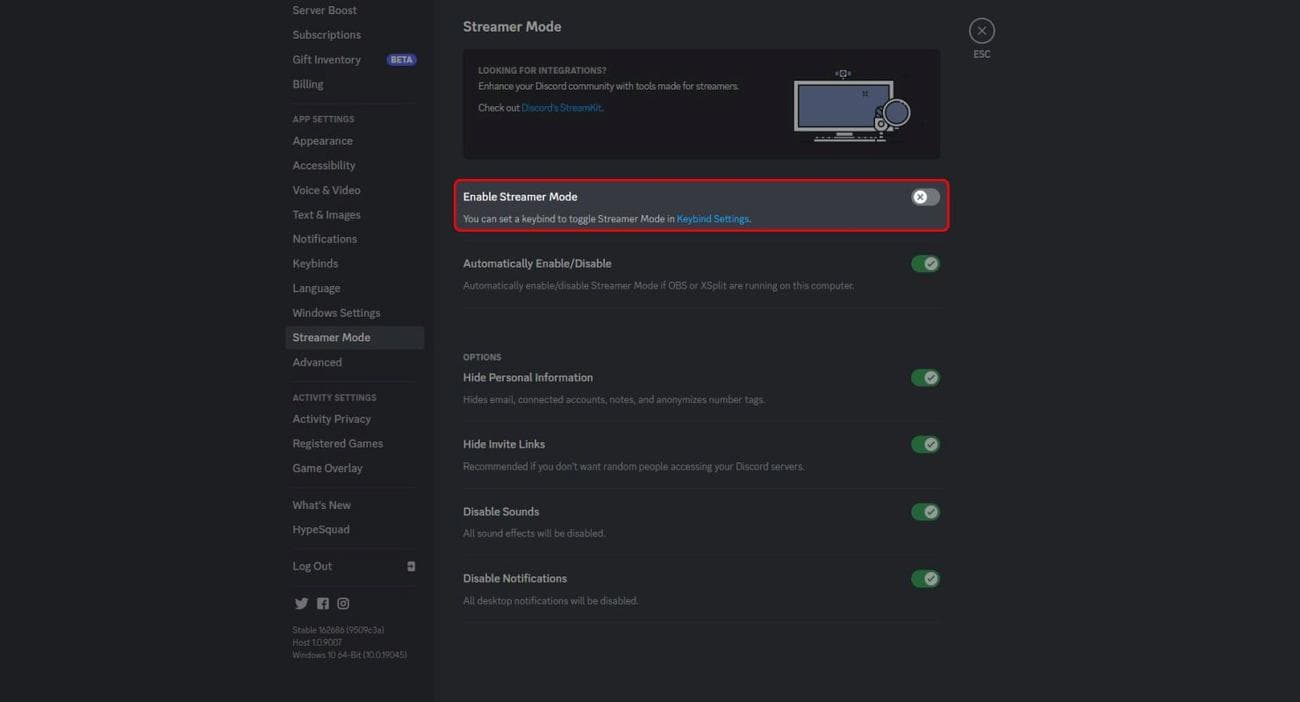Image resolution: width=1300 pixels, height=702 pixels.
Task: Open Discord's Instagram icon
Action: tap(343, 603)
